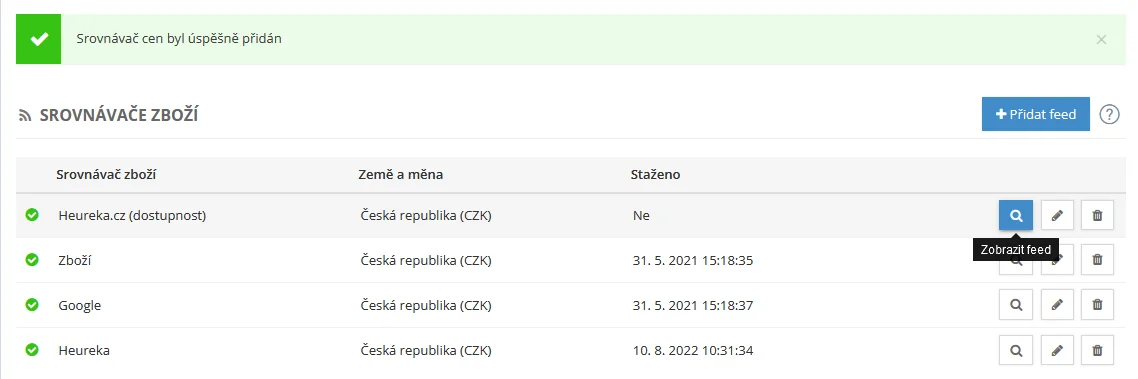This screenshot has height=379, width=1138.
Task: Toggle green status icon of Google
Action: [32, 305]
